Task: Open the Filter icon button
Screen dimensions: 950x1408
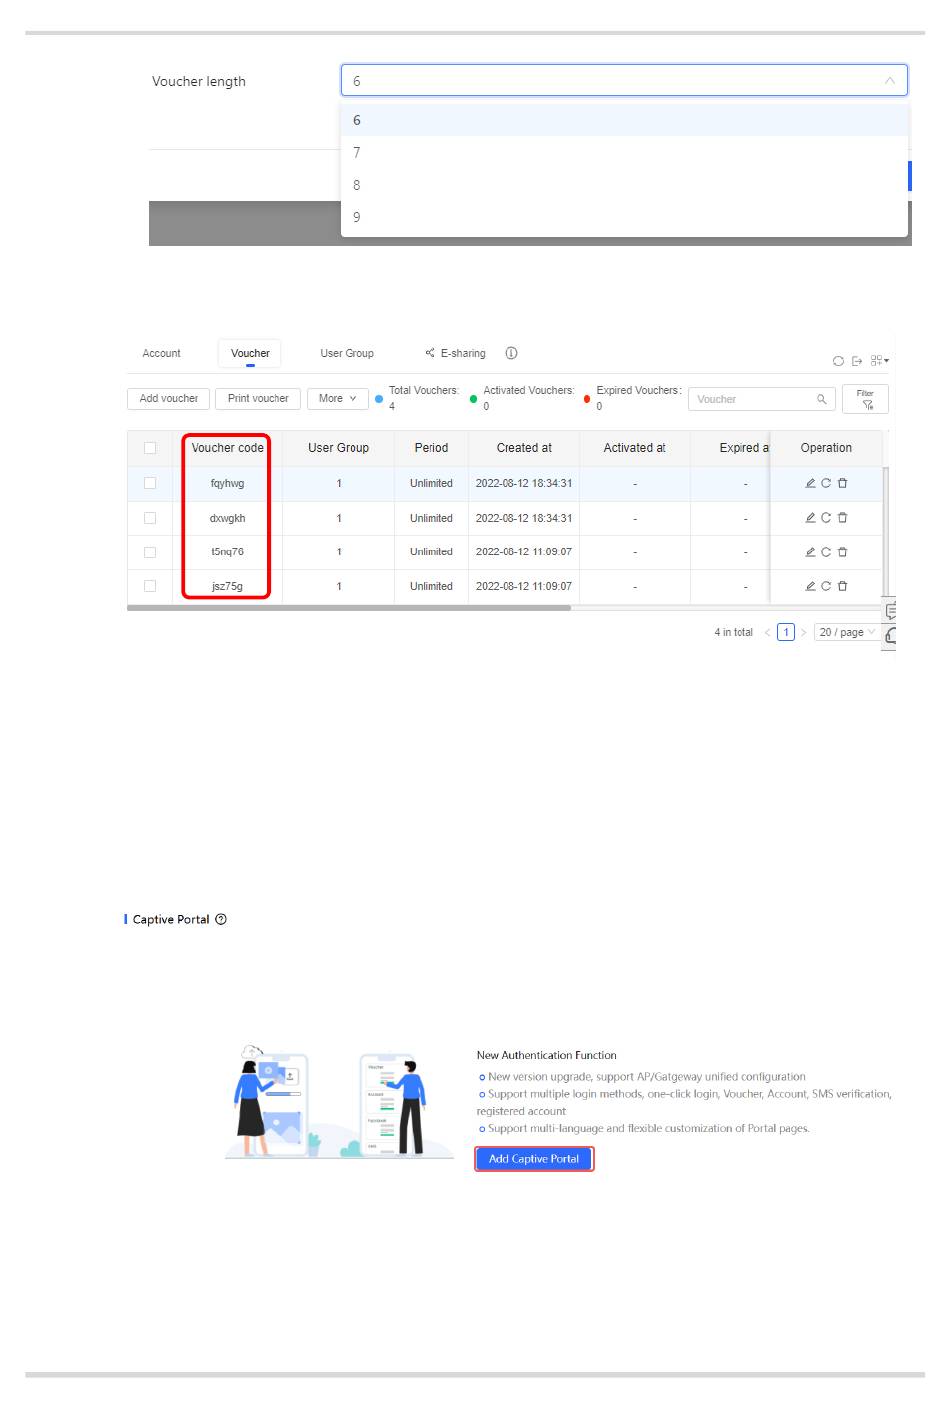Action: pos(865,399)
